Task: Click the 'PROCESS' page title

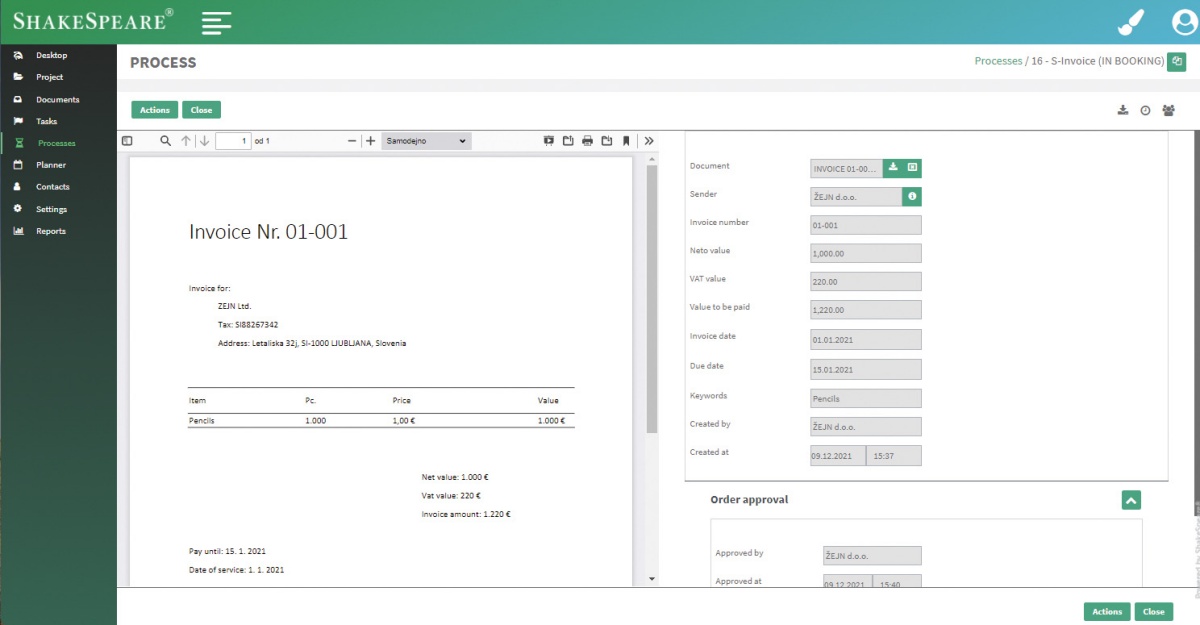Action: click(163, 62)
